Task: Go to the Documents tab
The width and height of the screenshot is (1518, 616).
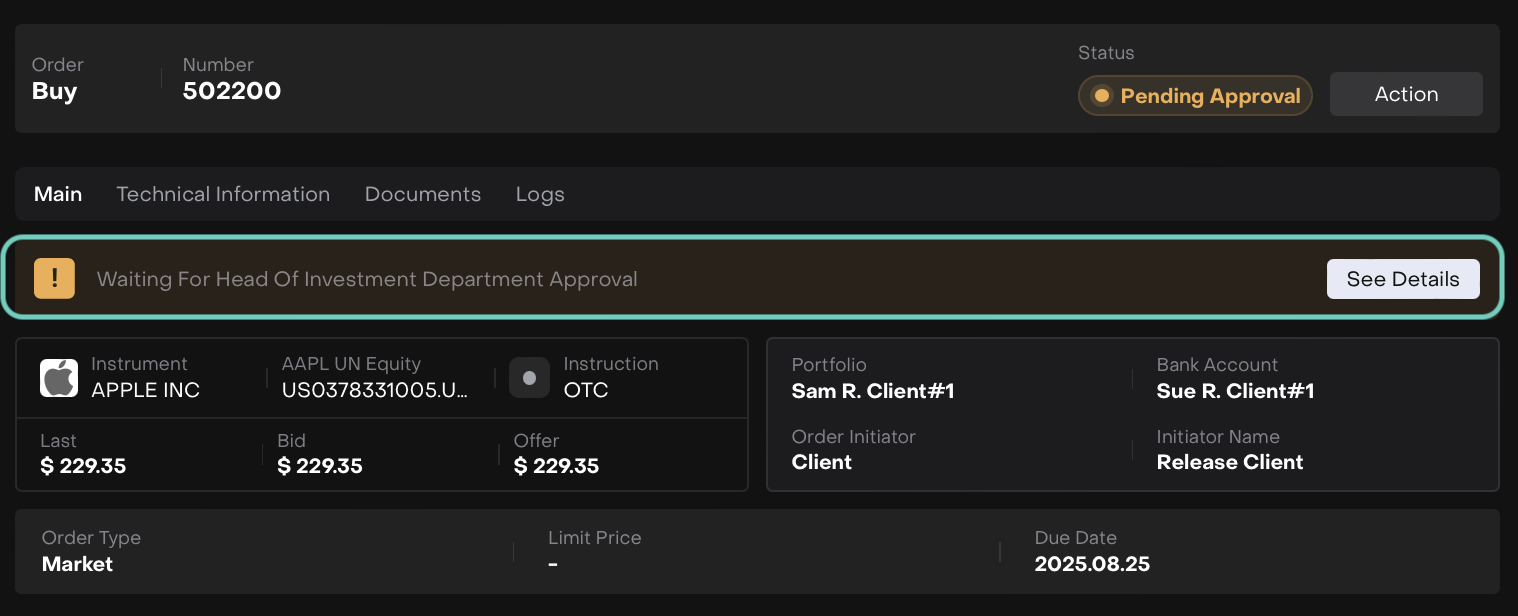Action: pyautogui.click(x=422, y=194)
